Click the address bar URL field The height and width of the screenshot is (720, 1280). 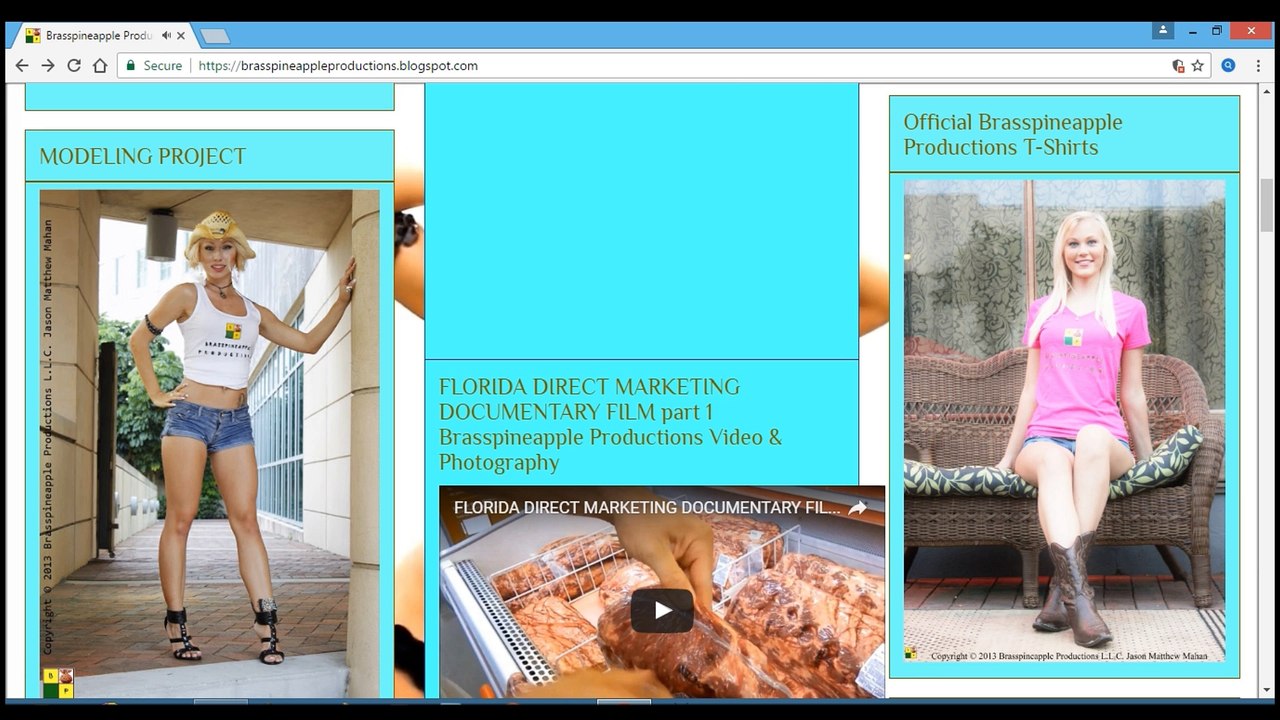click(x=665, y=65)
